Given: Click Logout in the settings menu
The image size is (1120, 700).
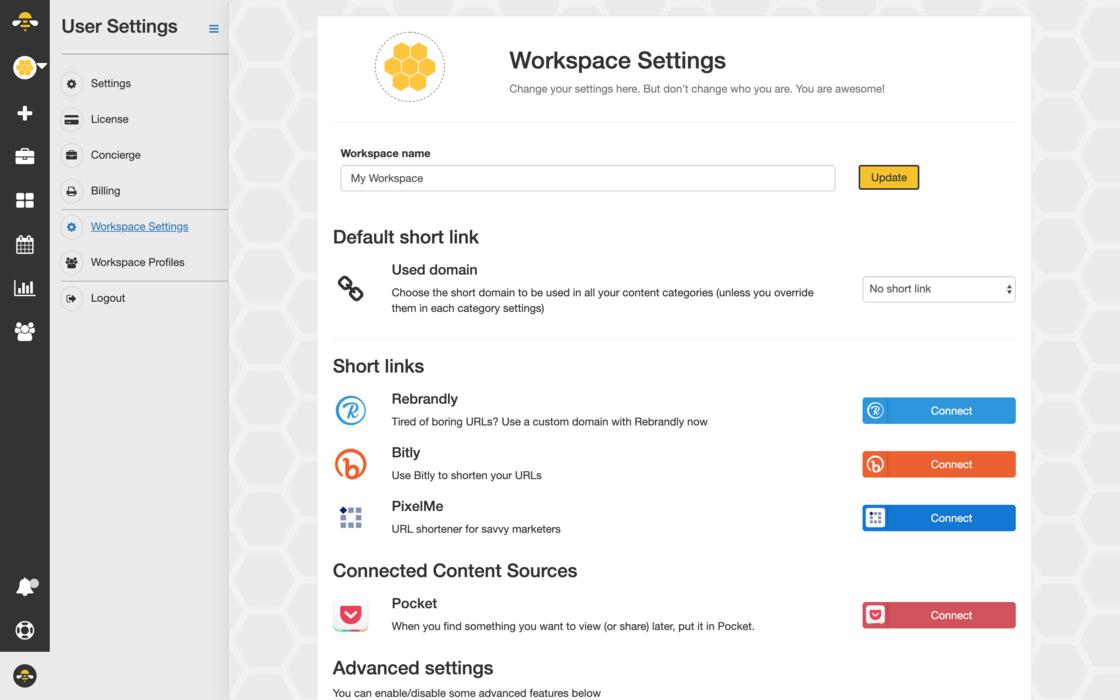Looking at the screenshot, I should point(108,298).
